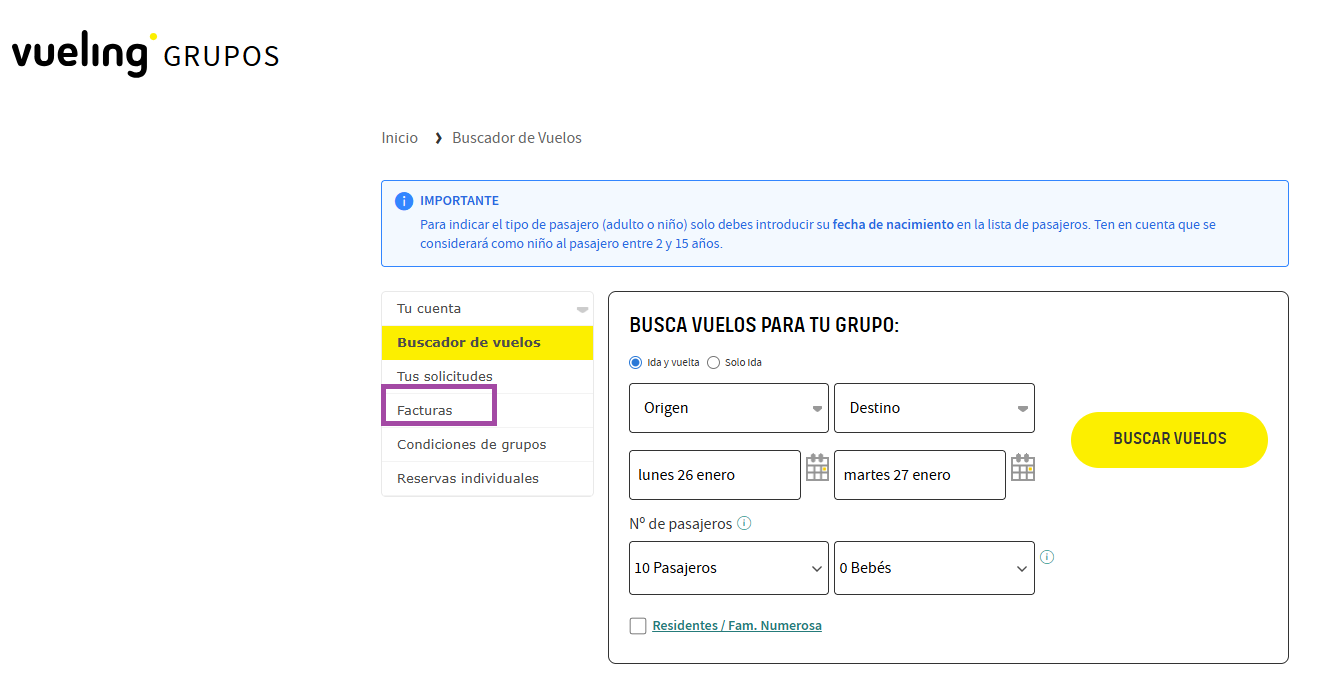The image size is (1317, 688).
Task: Expand the 10 Pasajeros dropdown
Action: (728, 568)
